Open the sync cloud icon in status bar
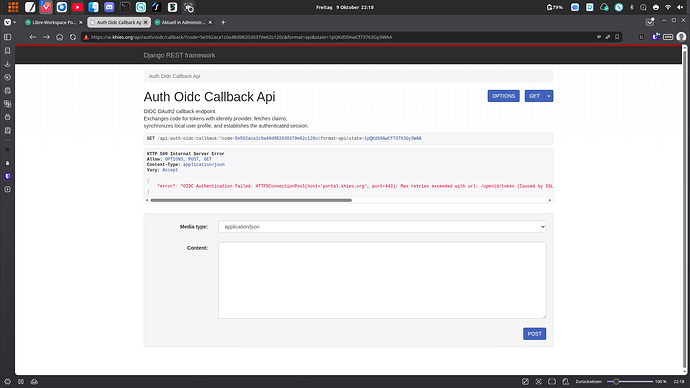This screenshot has width=690, height=388. tap(34, 381)
